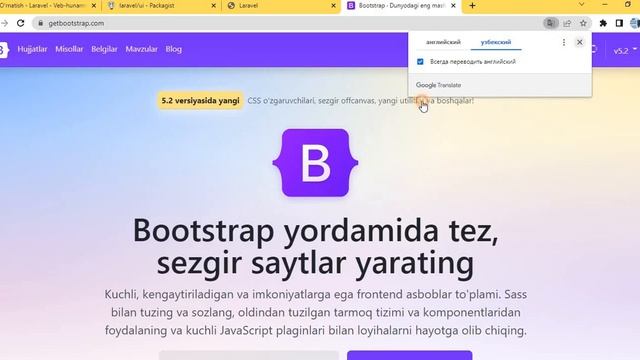Minimize the browser window

point(604,4)
